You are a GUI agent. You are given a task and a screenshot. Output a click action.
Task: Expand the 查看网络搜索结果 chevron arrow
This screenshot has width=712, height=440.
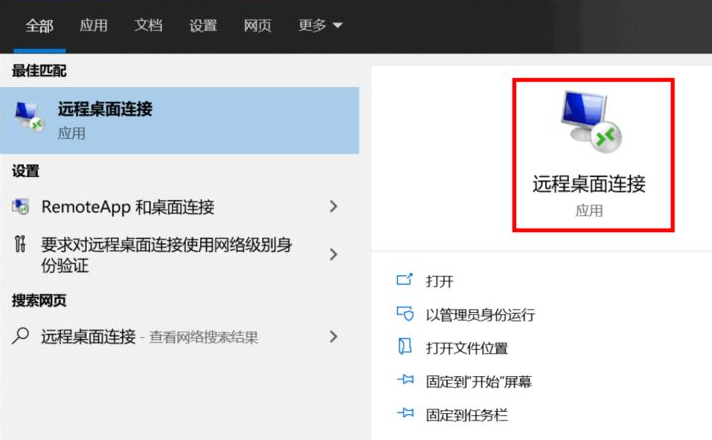coord(333,337)
